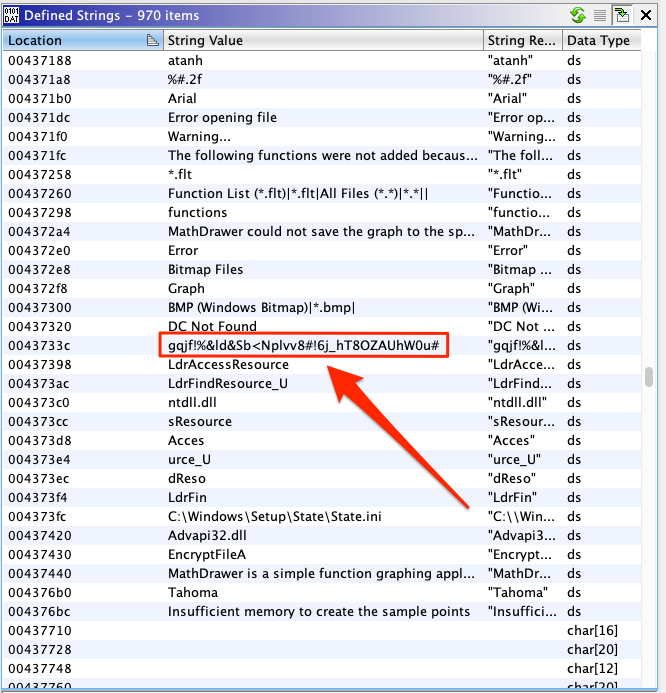Viewport: 666px width, 693px height.
Task: Click the refresh strings icon
Action: [577, 15]
